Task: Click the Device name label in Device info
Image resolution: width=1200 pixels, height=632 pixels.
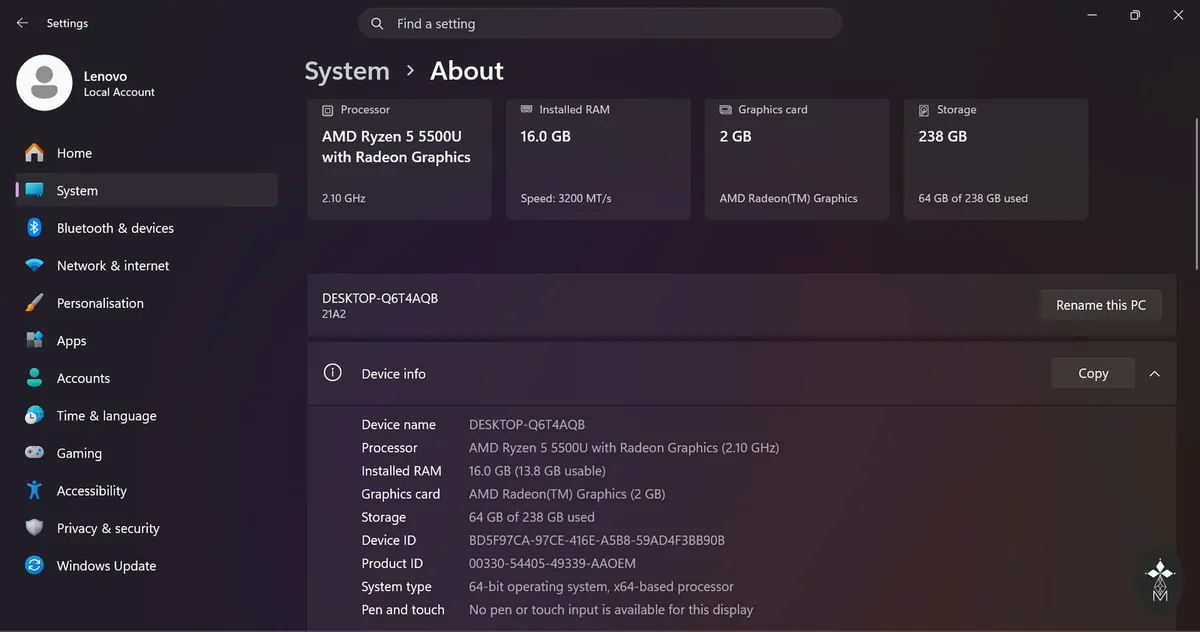Action: 399,425
